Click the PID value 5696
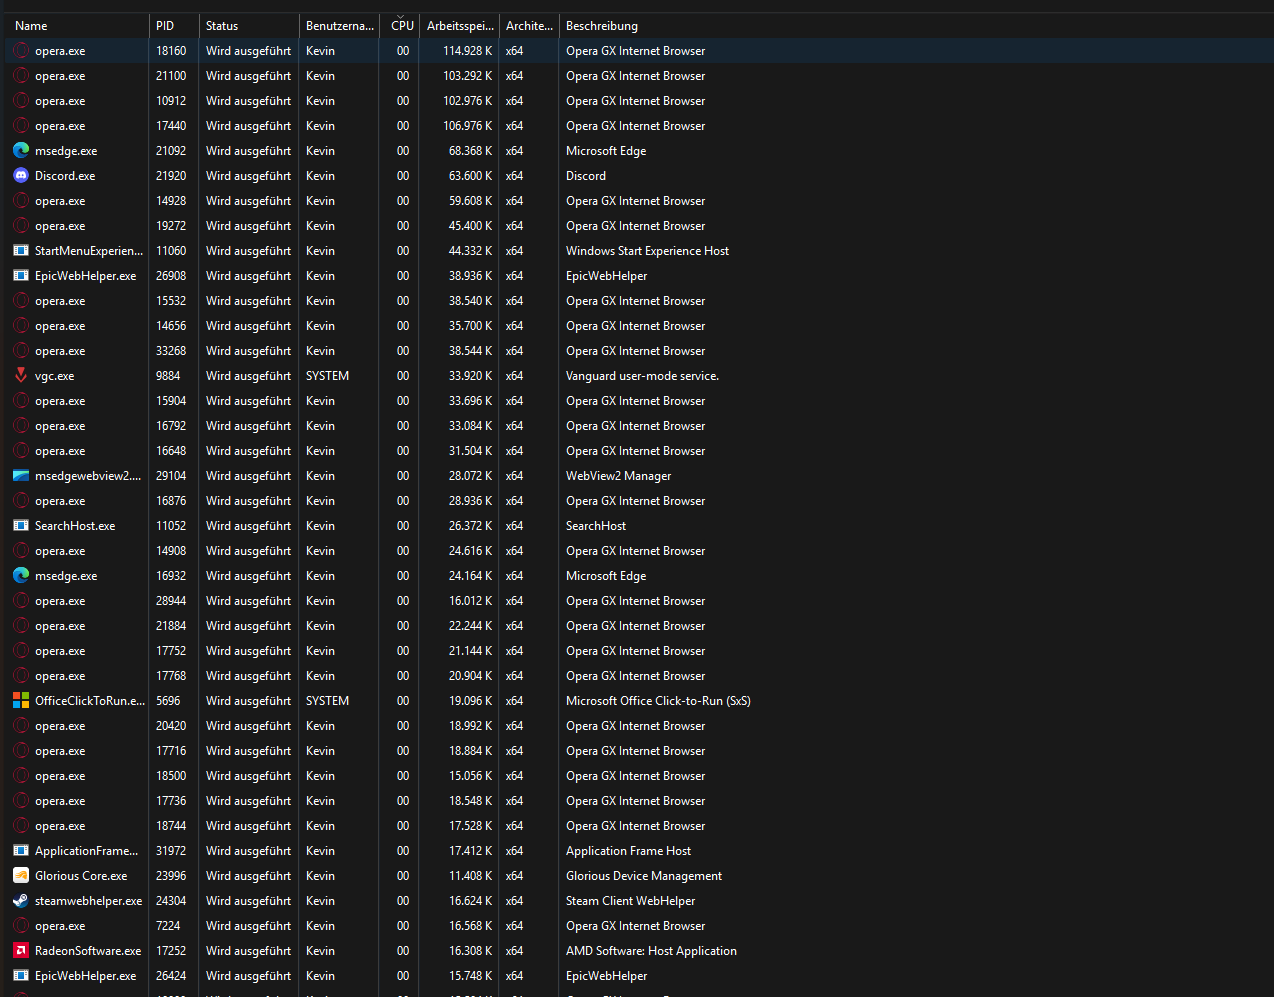 click(168, 701)
